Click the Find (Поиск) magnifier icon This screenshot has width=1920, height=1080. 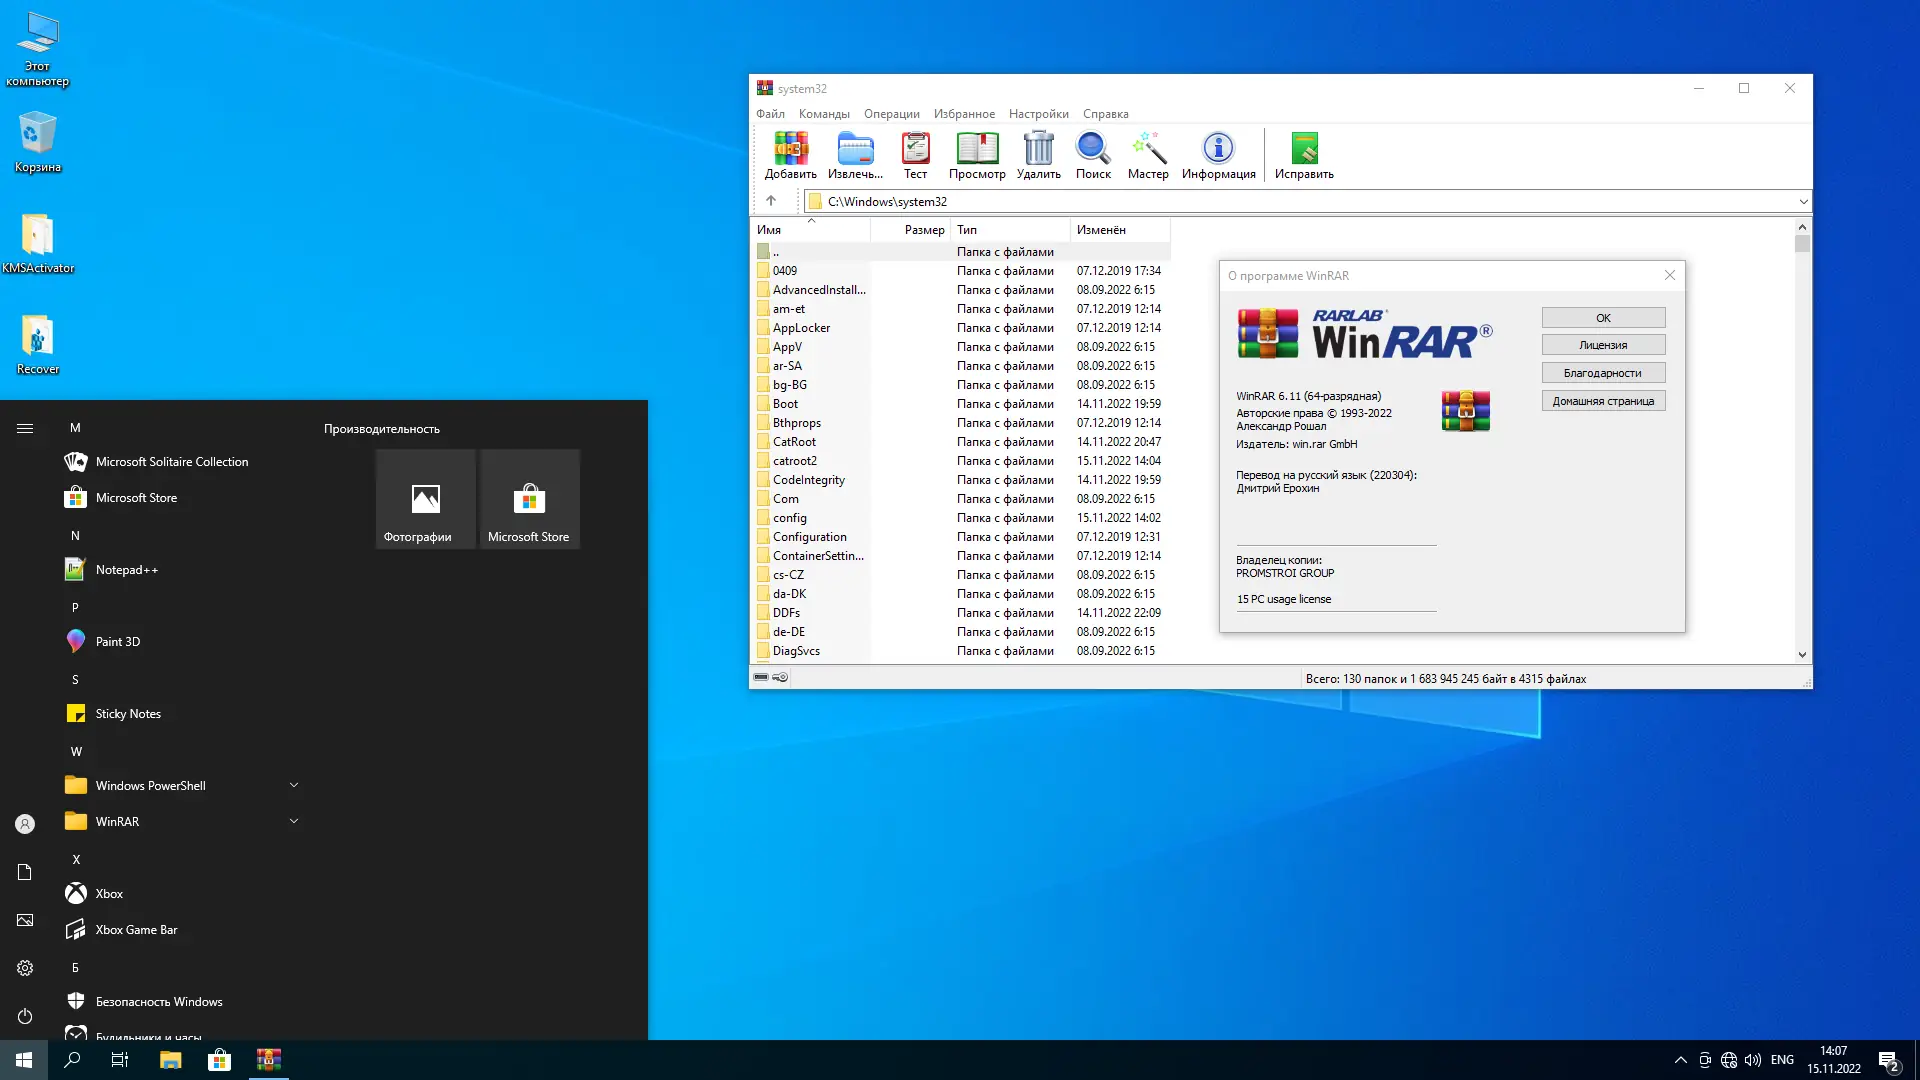[x=1093, y=150]
